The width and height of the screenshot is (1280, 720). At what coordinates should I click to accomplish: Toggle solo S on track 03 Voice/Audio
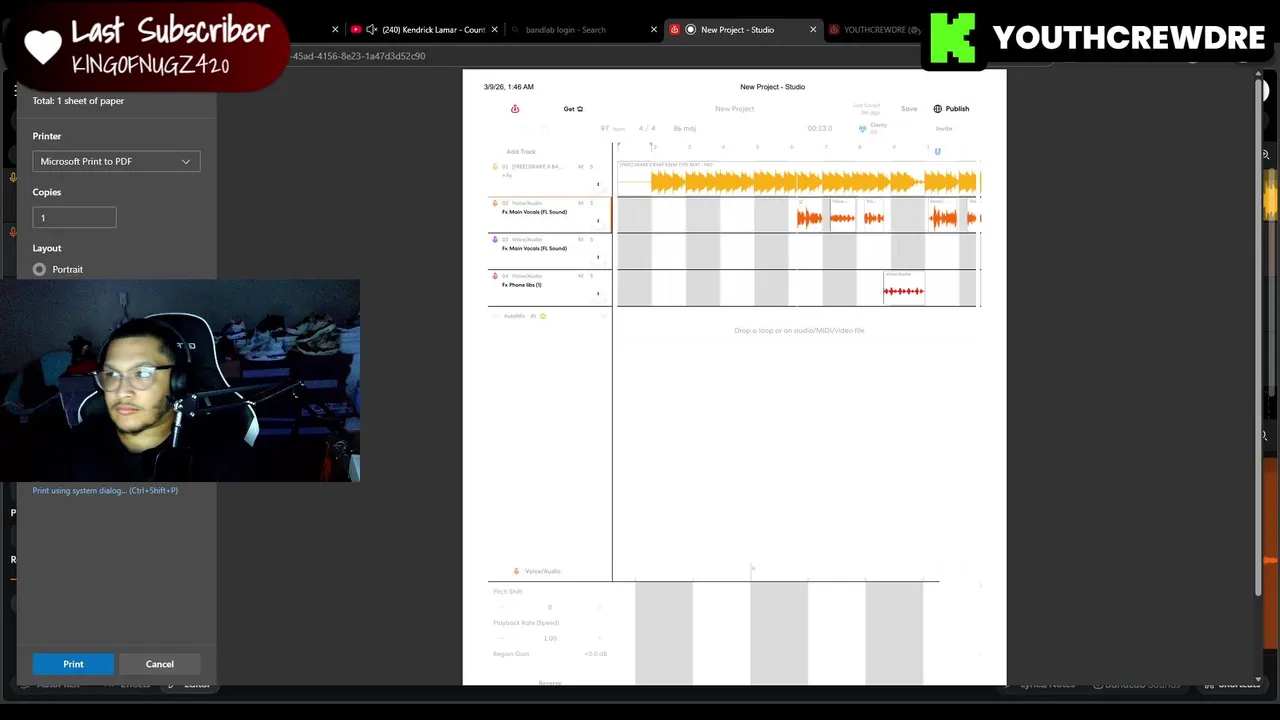pos(591,240)
